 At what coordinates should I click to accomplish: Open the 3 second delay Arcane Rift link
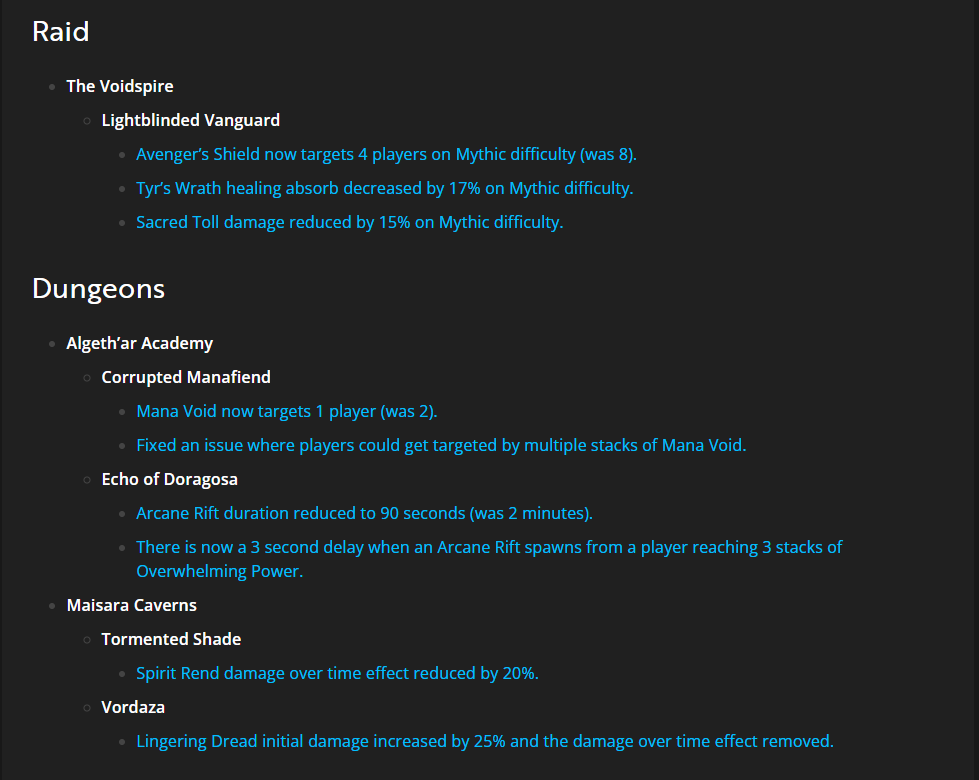coord(489,559)
